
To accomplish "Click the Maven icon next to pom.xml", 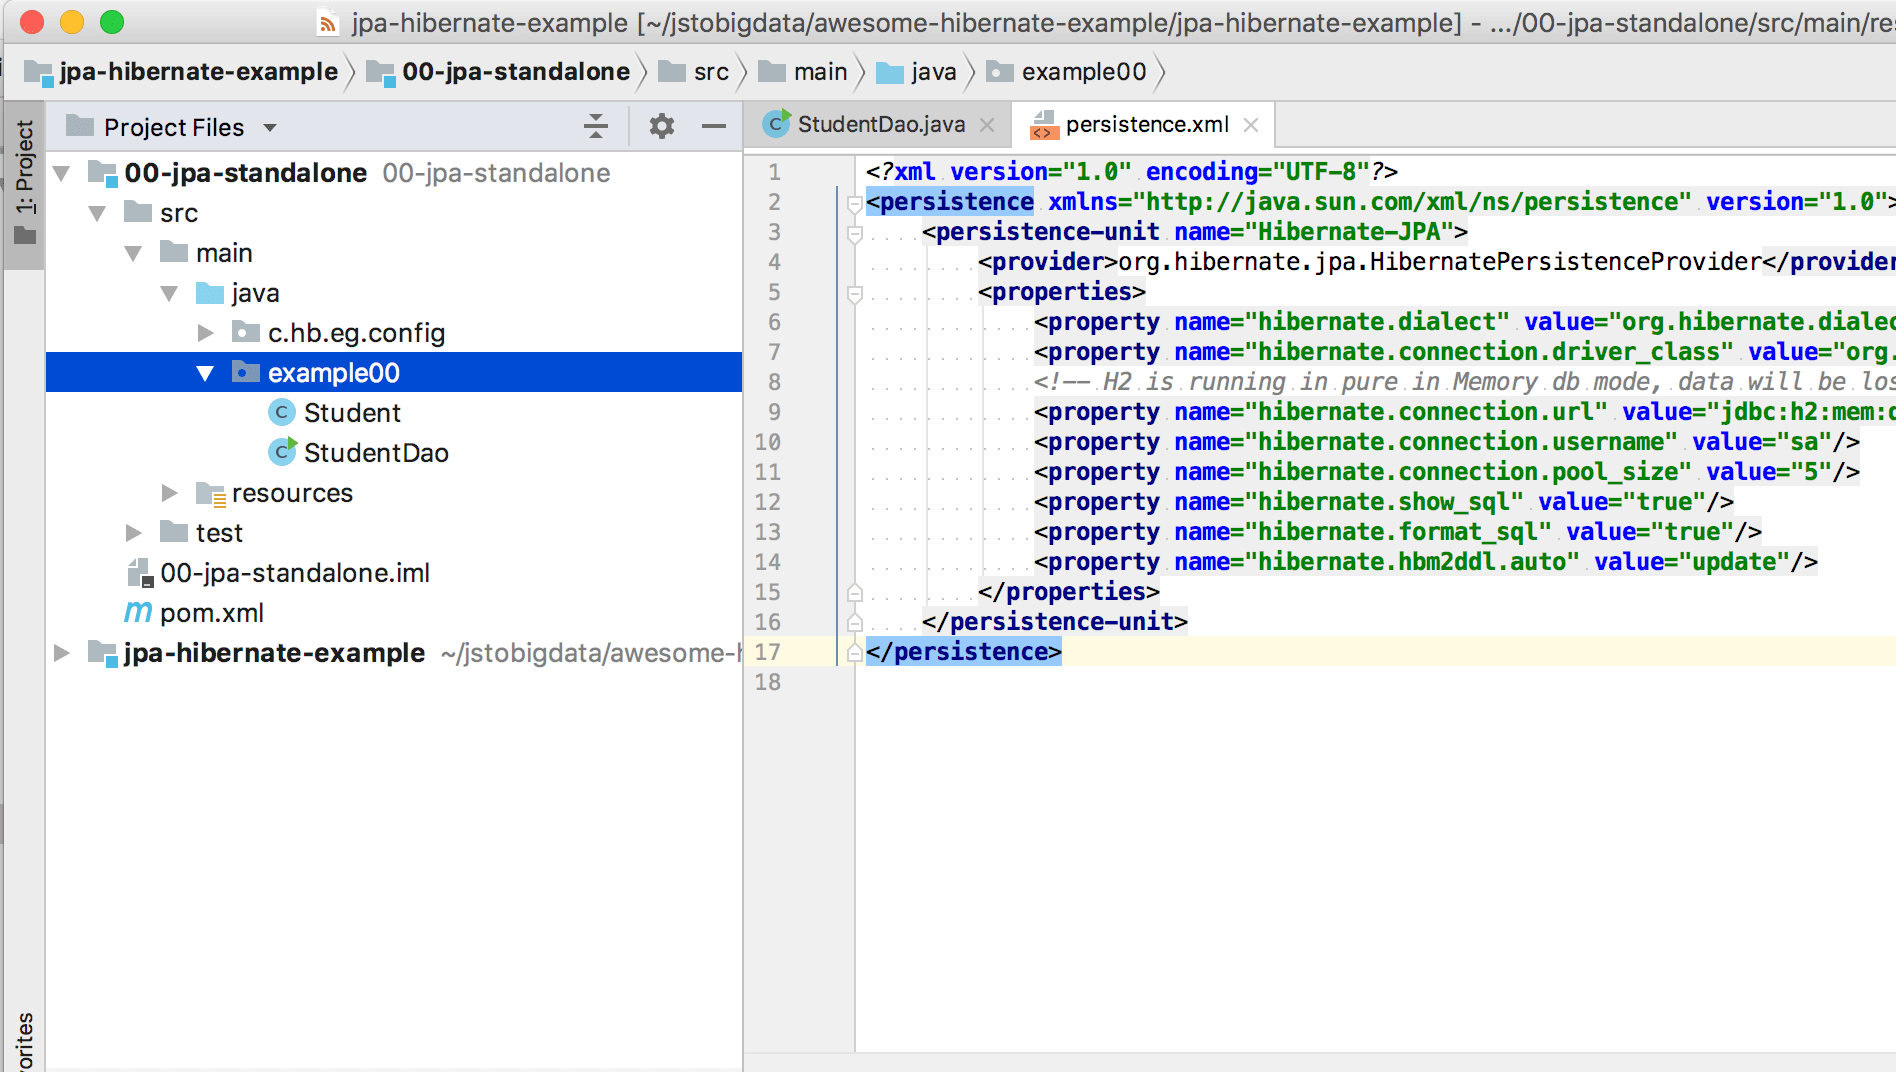I will [x=138, y=612].
